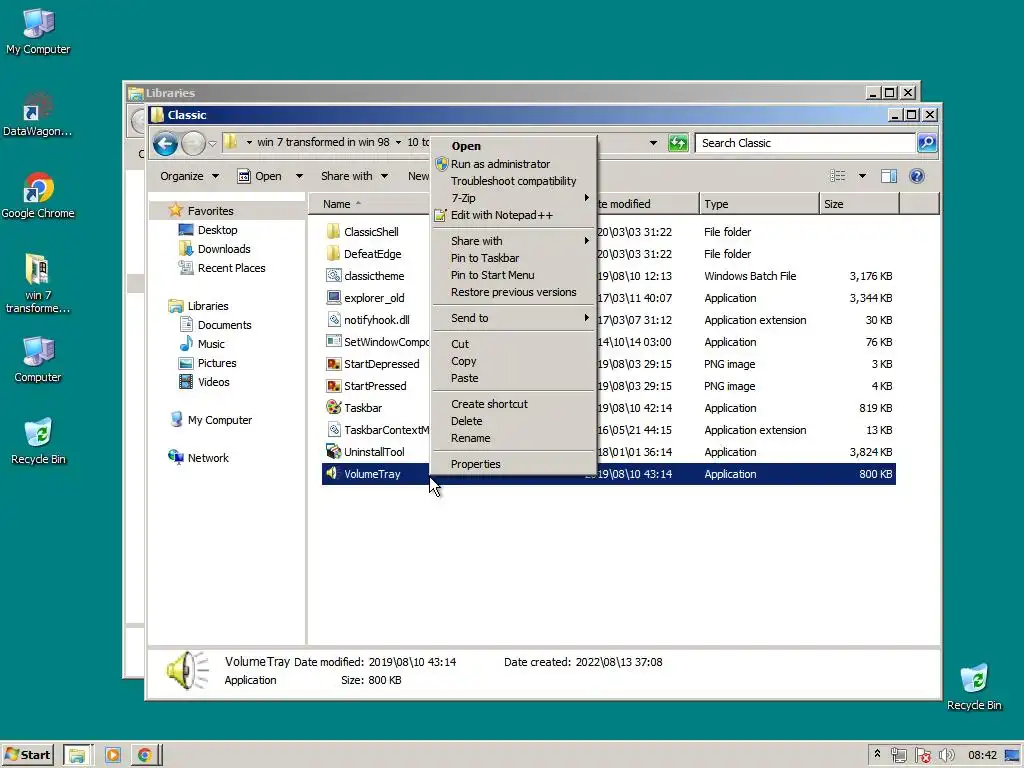Image resolution: width=1024 pixels, height=768 pixels.
Task: Open Documents library in sidebar
Action: click(x=224, y=325)
